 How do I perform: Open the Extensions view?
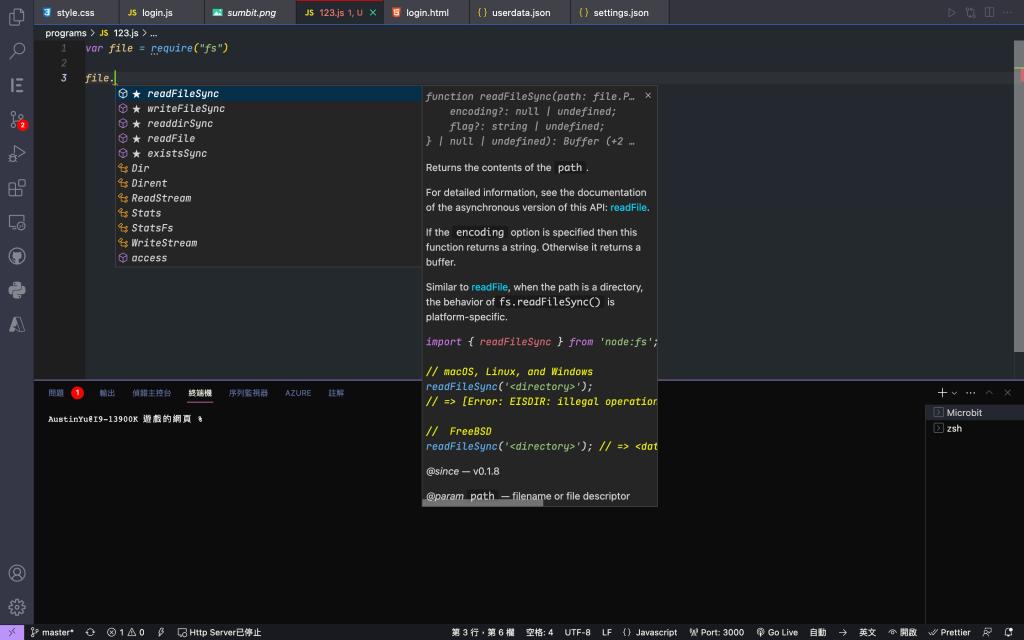[x=17, y=188]
